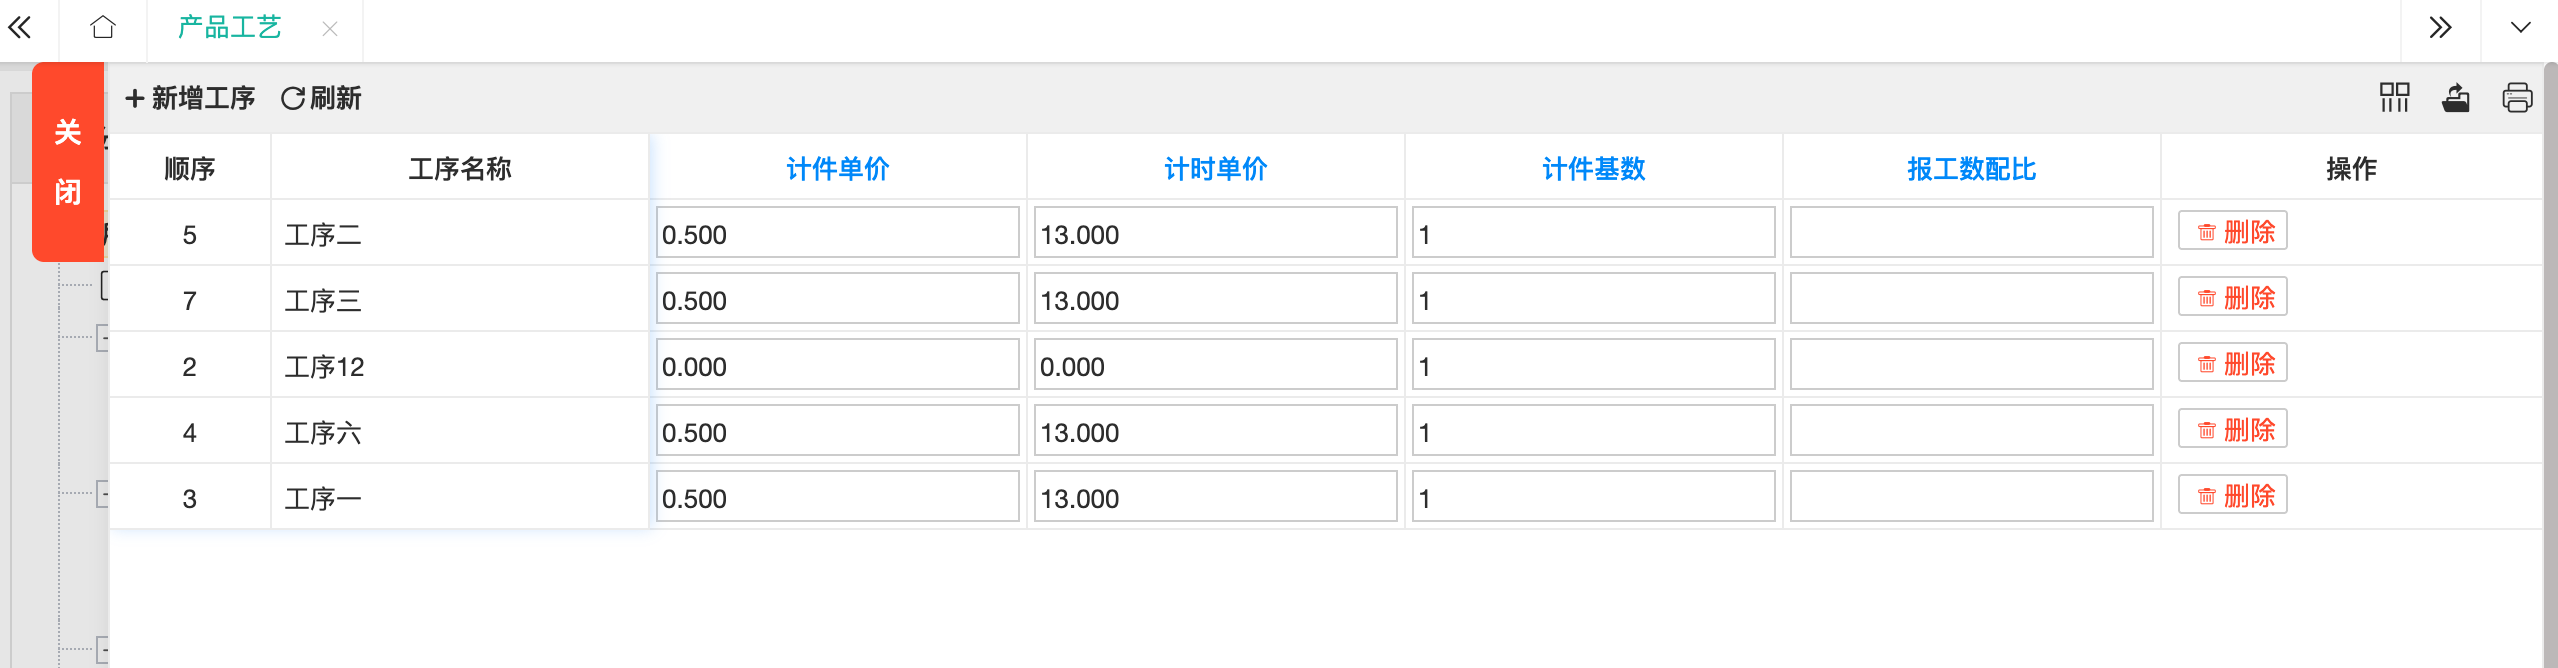
Task: Click the 报工数配比 column header
Action: click(1971, 168)
